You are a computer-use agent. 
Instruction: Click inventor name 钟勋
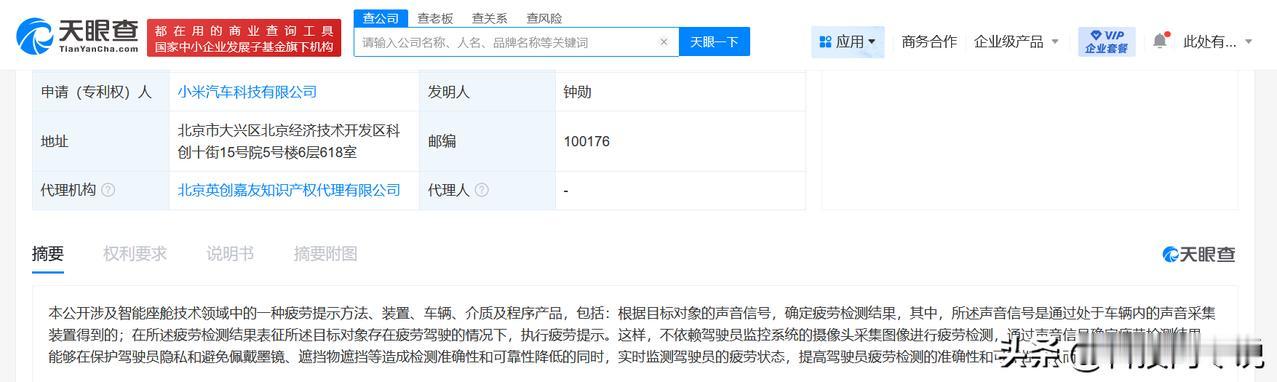click(x=577, y=92)
